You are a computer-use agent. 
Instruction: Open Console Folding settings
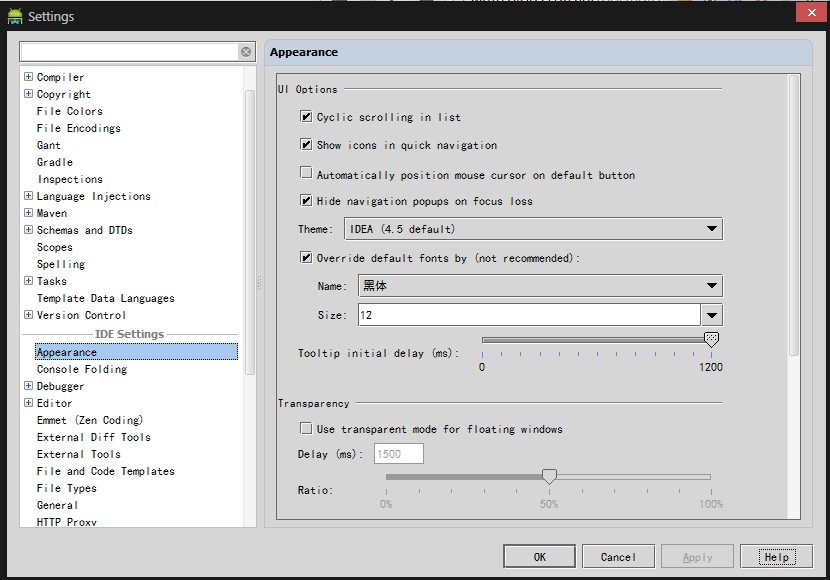tap(82, 369)
